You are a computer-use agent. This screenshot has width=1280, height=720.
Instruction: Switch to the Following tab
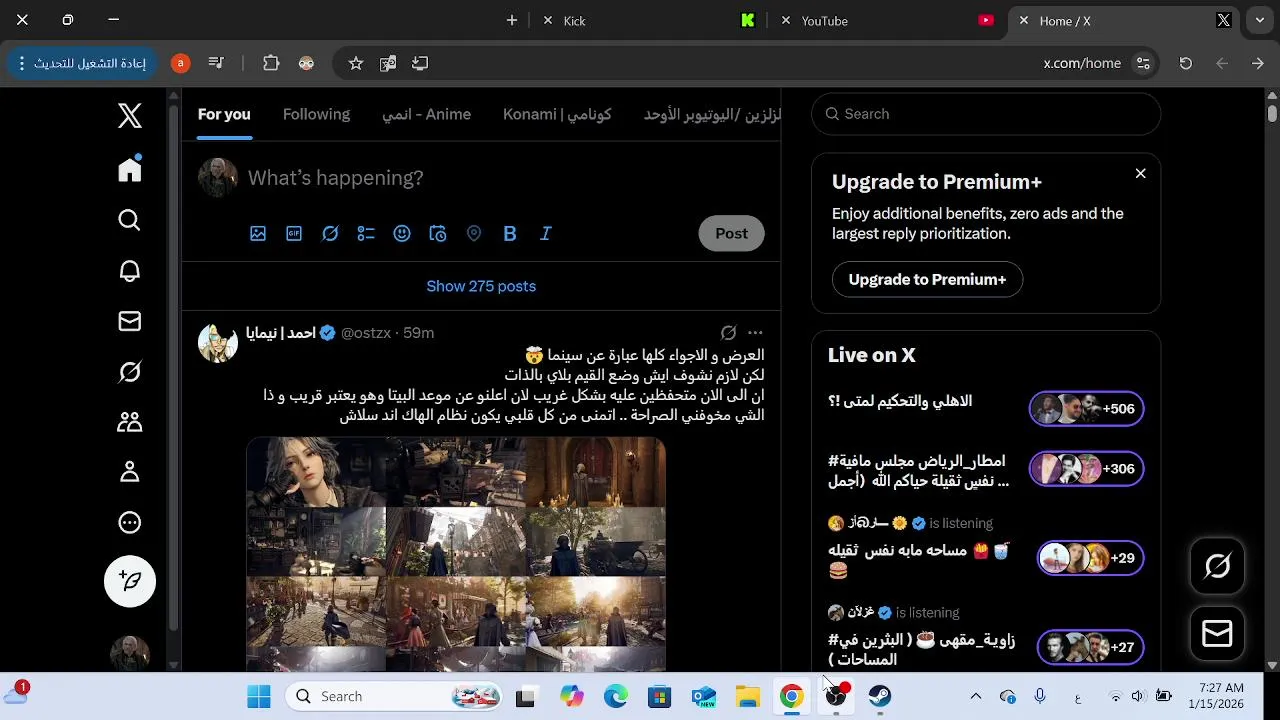click(x=316, y=114)
